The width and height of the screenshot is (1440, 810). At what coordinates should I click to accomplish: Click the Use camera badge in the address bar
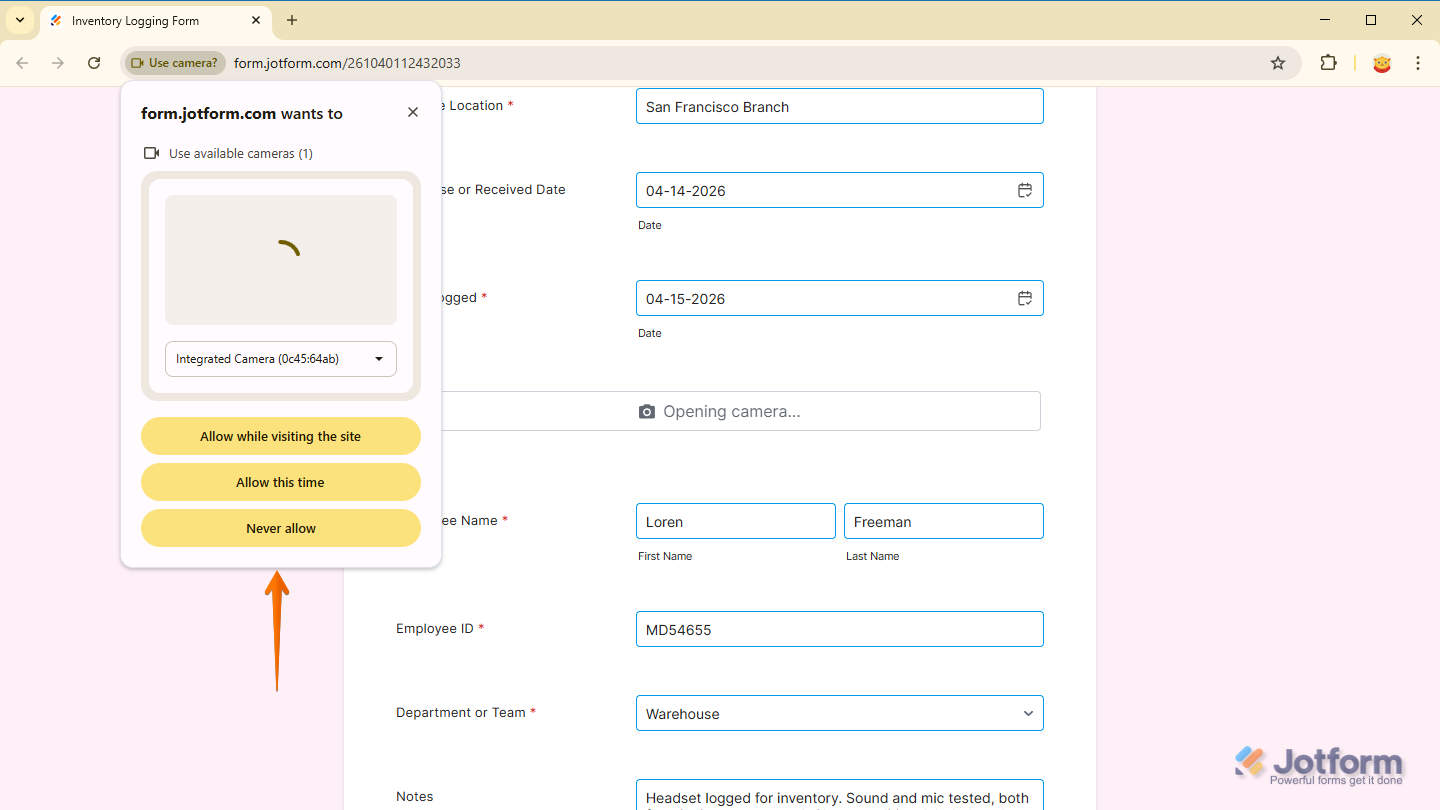[x=174, y=62]
